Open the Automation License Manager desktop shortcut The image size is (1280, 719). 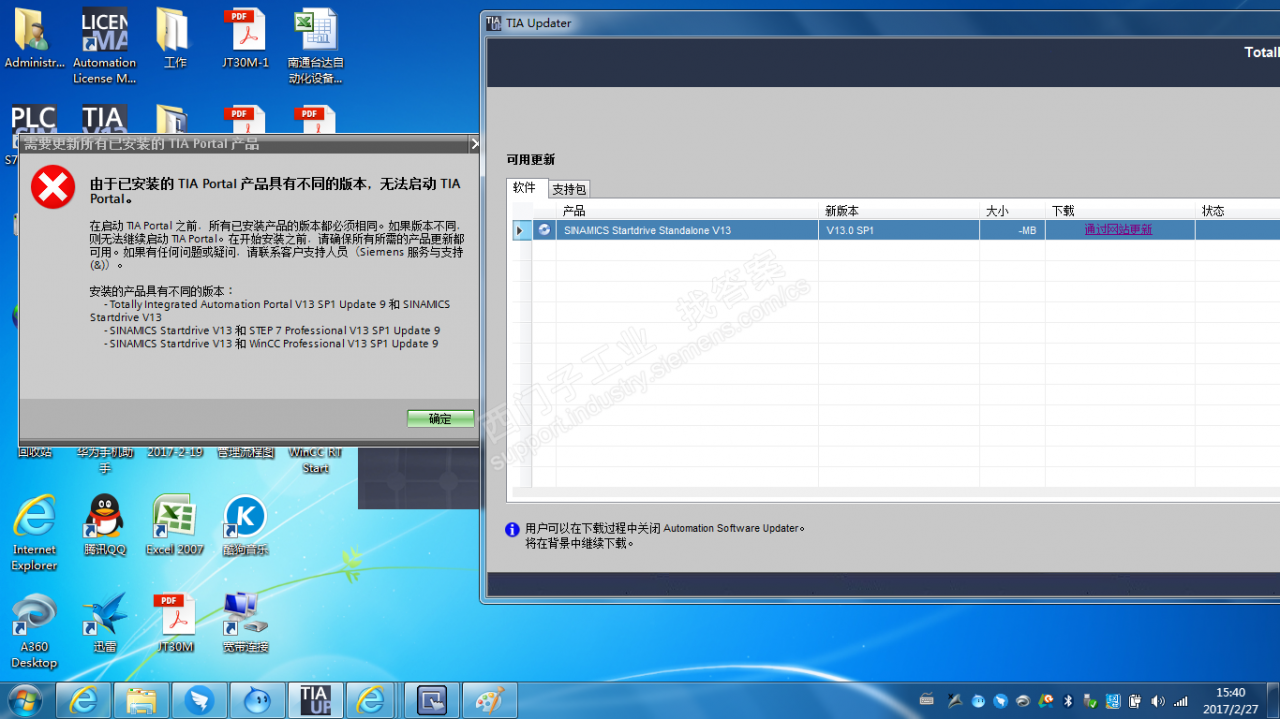[104, 45]
